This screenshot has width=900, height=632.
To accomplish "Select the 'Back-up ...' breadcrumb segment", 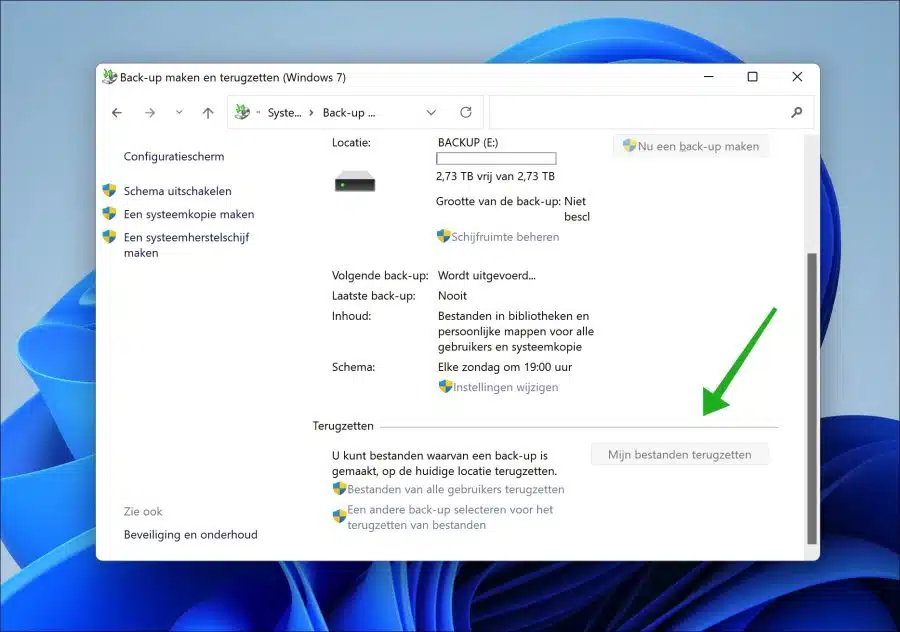I will pos(349,113).
